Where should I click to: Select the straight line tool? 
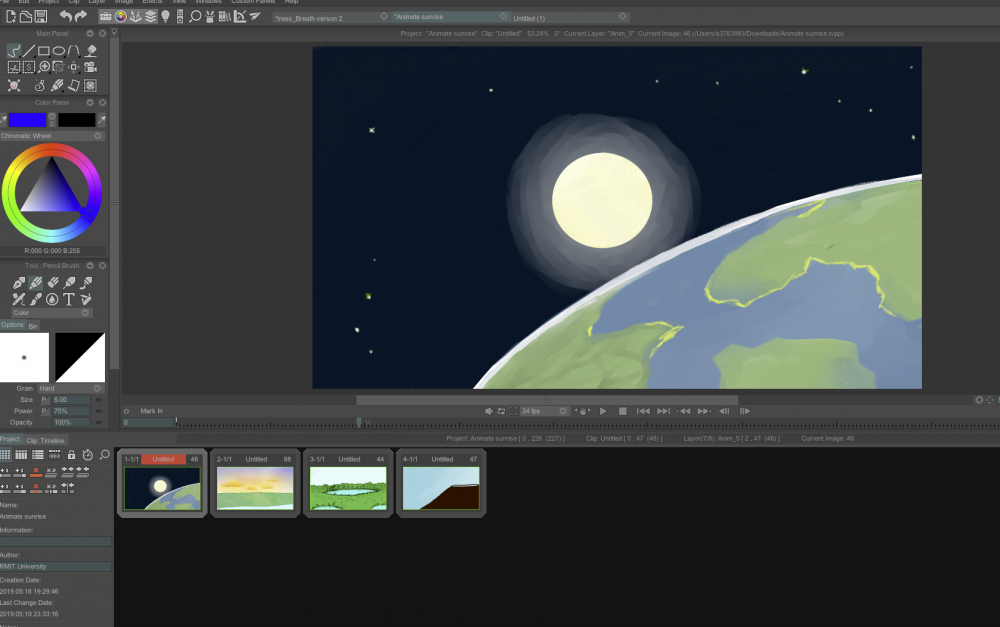click(29, 50)
